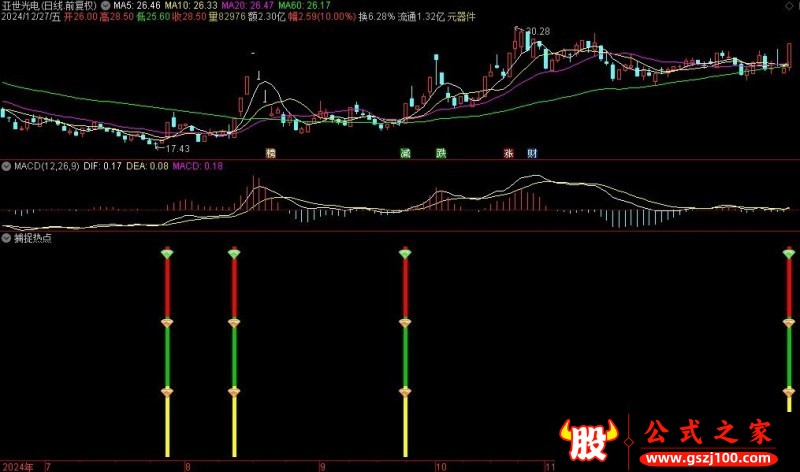Click the DIF: 0.17 value
Image resolution: width=800 pixels, height=472 pixels.
coord(102,166)
